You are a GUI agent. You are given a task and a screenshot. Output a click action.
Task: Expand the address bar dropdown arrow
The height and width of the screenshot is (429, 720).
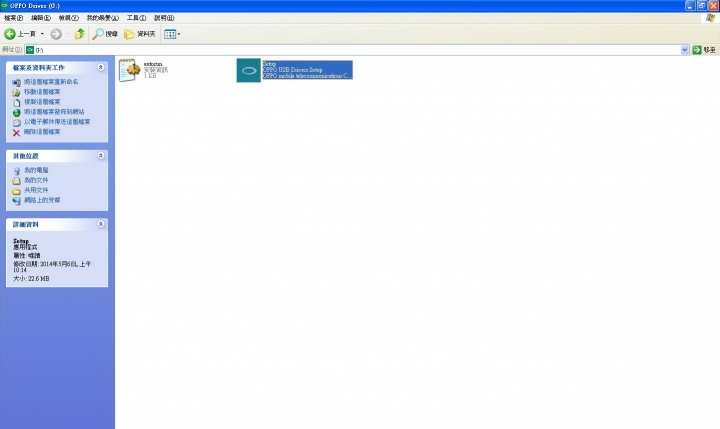[685, 50]
